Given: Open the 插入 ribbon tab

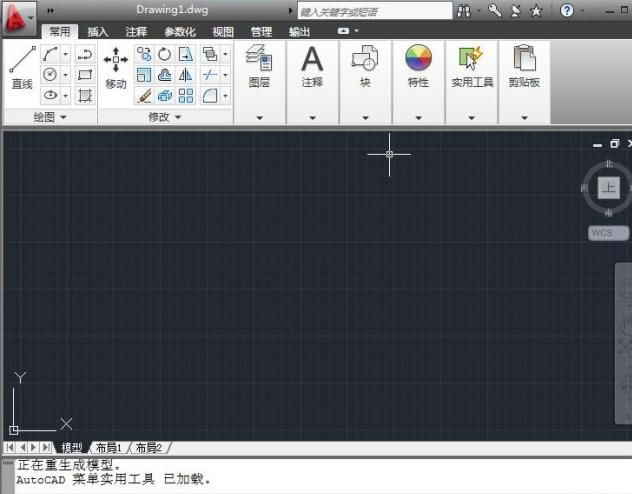Looking at the screenshot, I should pyautogui.click(x=98, y=32).
